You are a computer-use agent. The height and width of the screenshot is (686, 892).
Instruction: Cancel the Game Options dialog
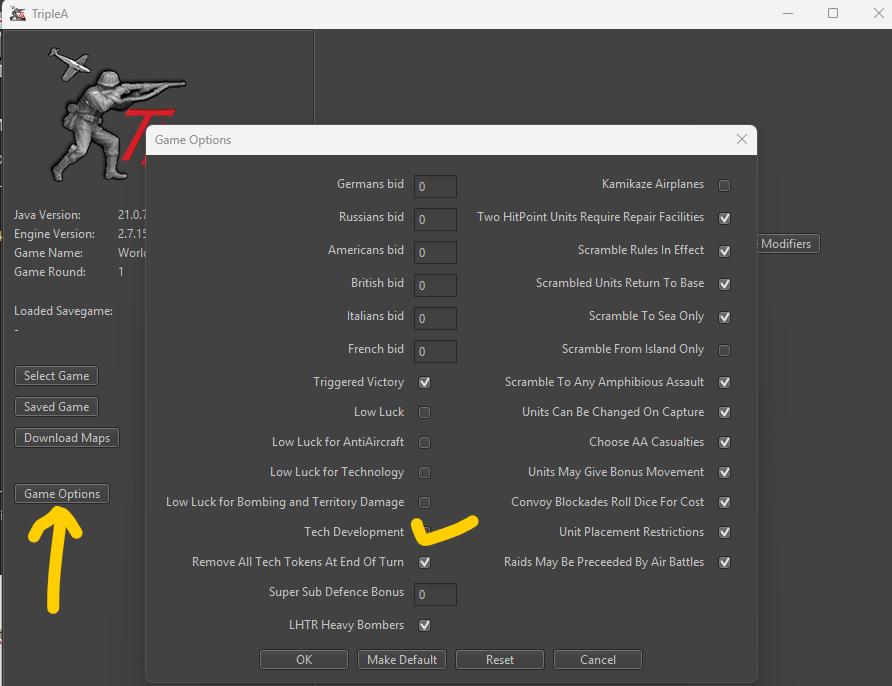[x=597, y=660]
